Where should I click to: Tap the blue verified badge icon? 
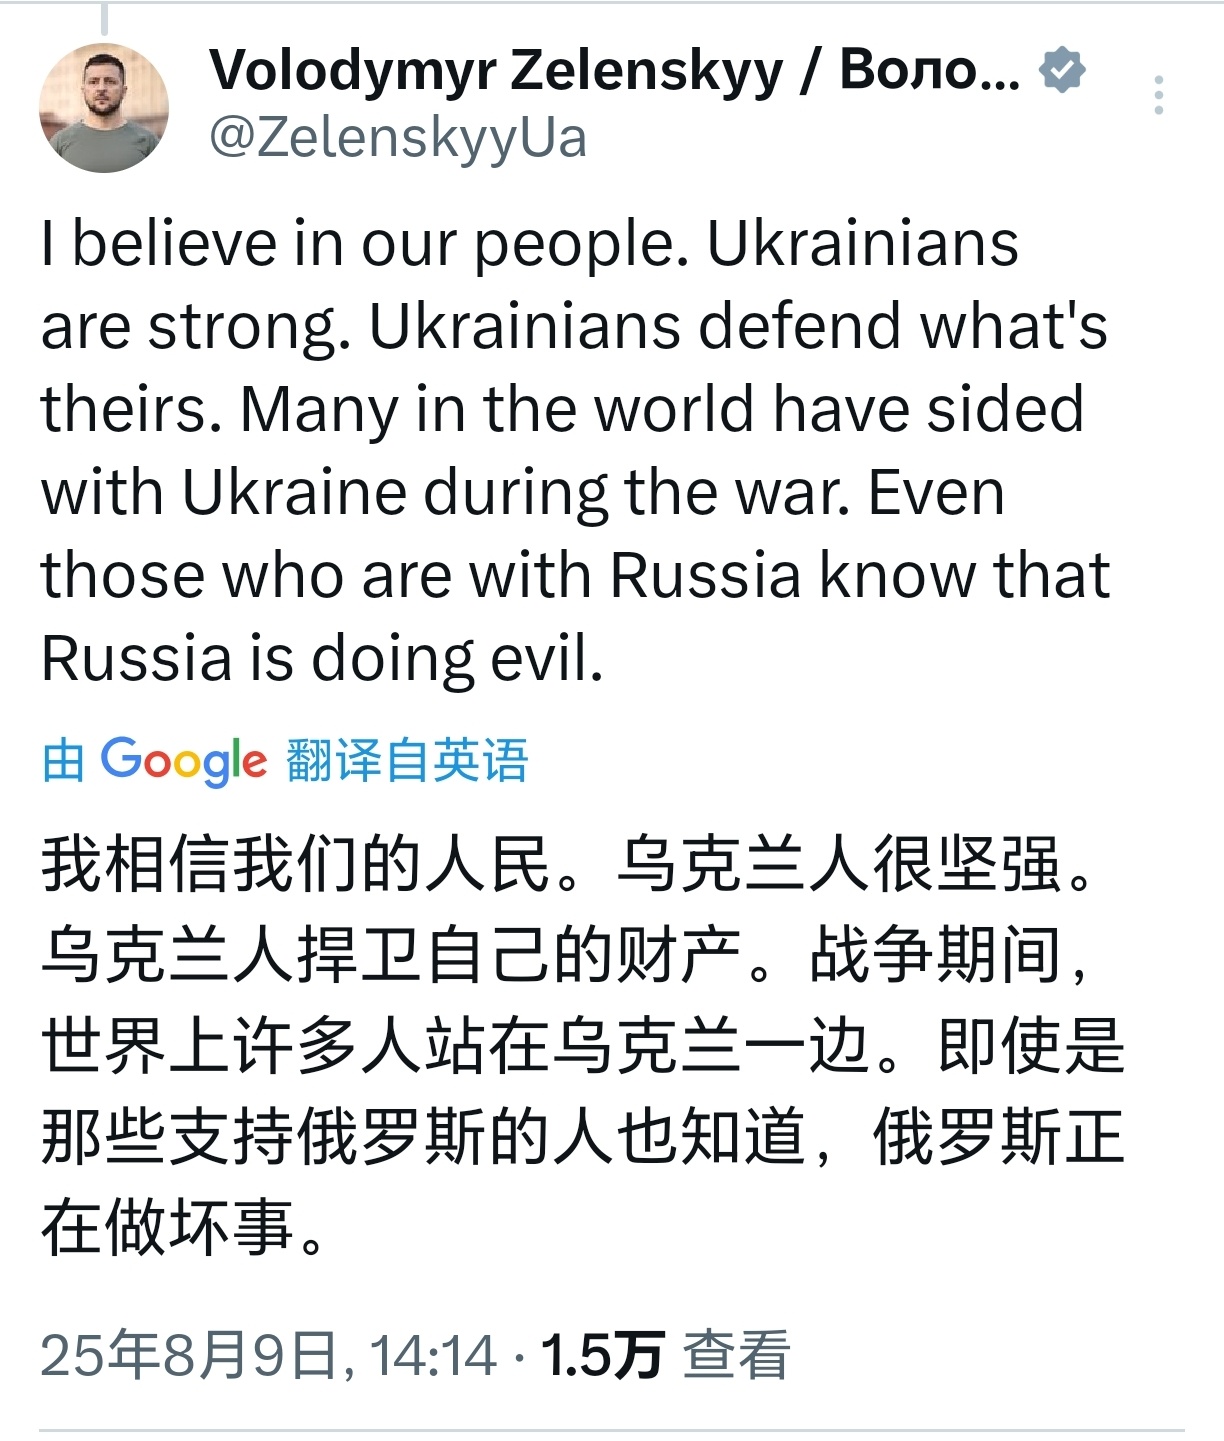pyautogui.click(x=1062, y=70)
